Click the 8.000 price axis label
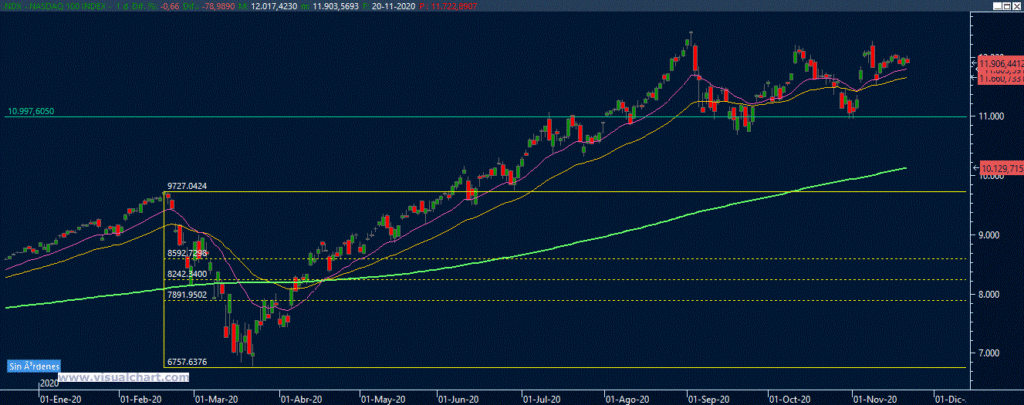This screenshot has width=1024, height=405. (991, 295)
